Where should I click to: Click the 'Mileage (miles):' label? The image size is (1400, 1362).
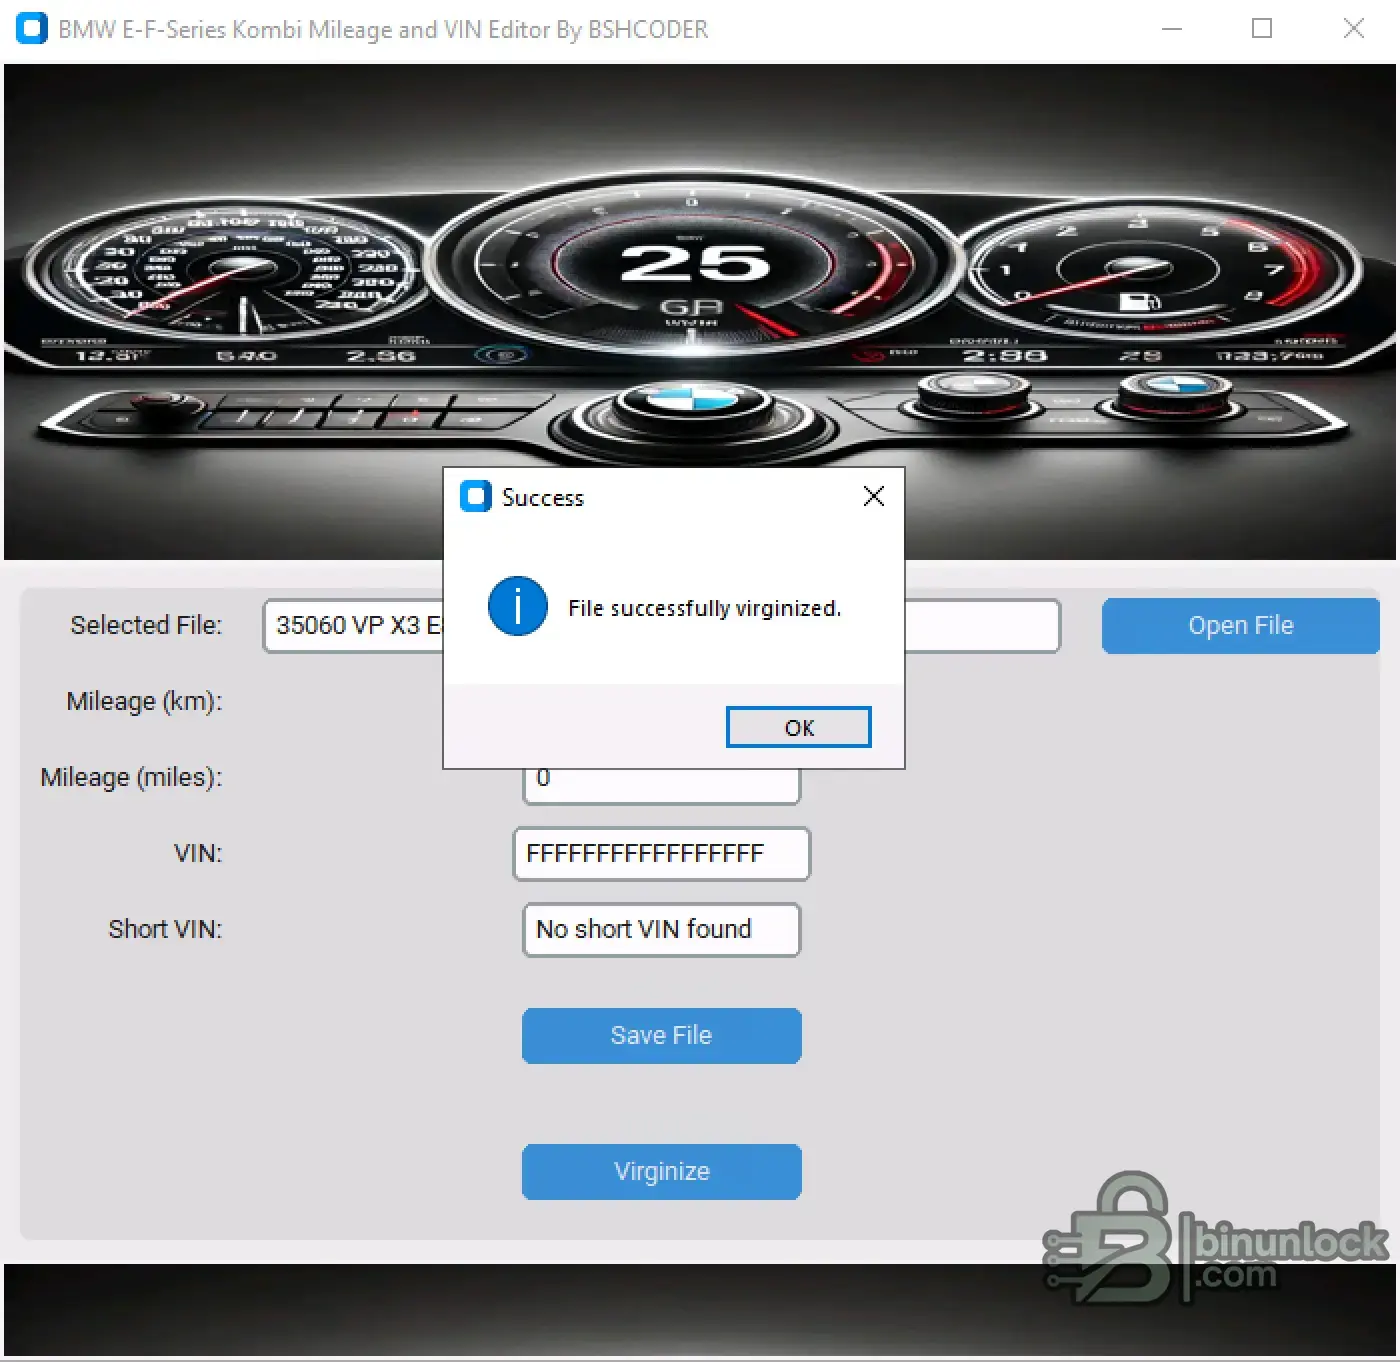click(x=131, y=777)
